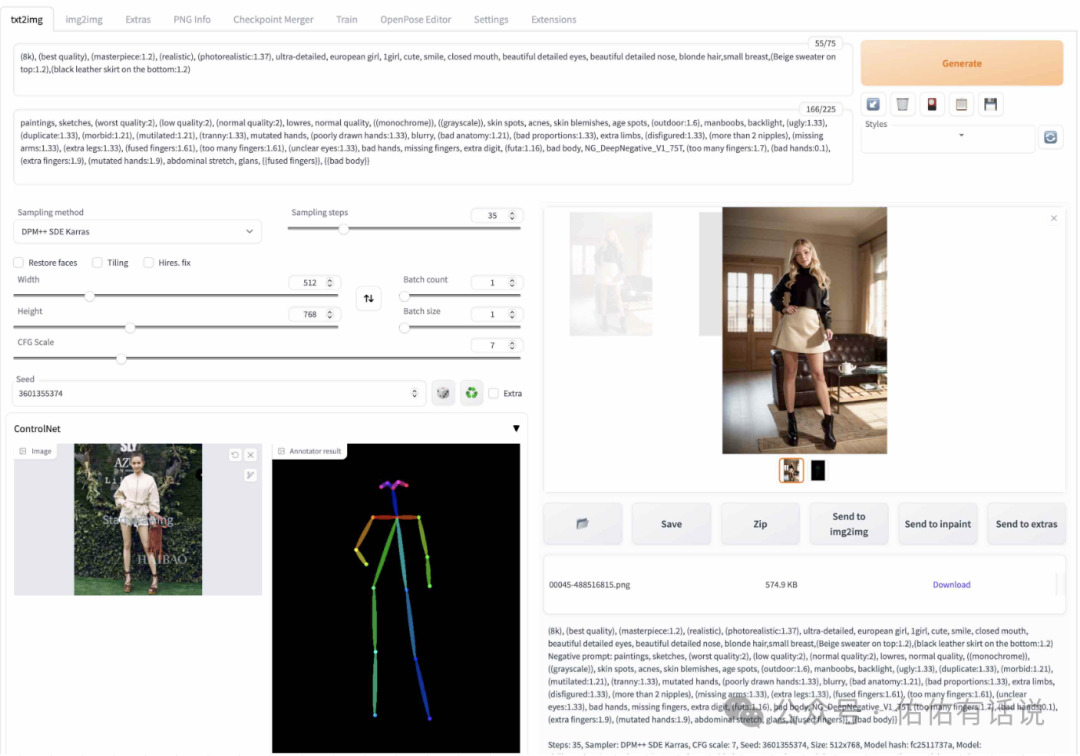Click the Width slider handle
The image size is (1080, 756).
pyautogui.click(x=90, y=296)
